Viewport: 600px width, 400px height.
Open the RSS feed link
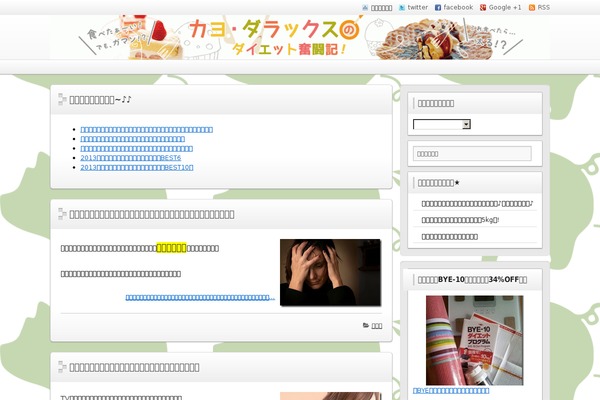[543, 7]
